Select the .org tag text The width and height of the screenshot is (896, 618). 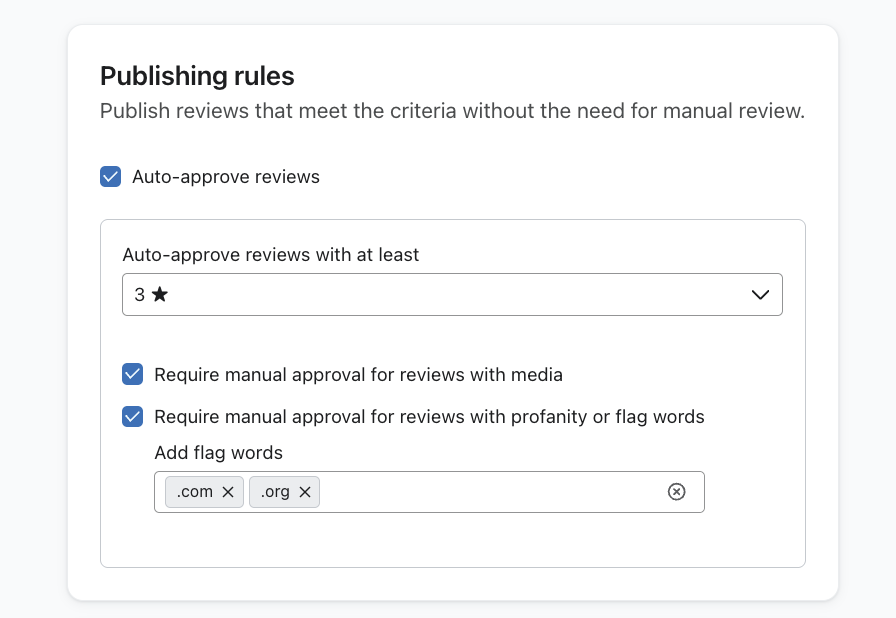point(275,492)
